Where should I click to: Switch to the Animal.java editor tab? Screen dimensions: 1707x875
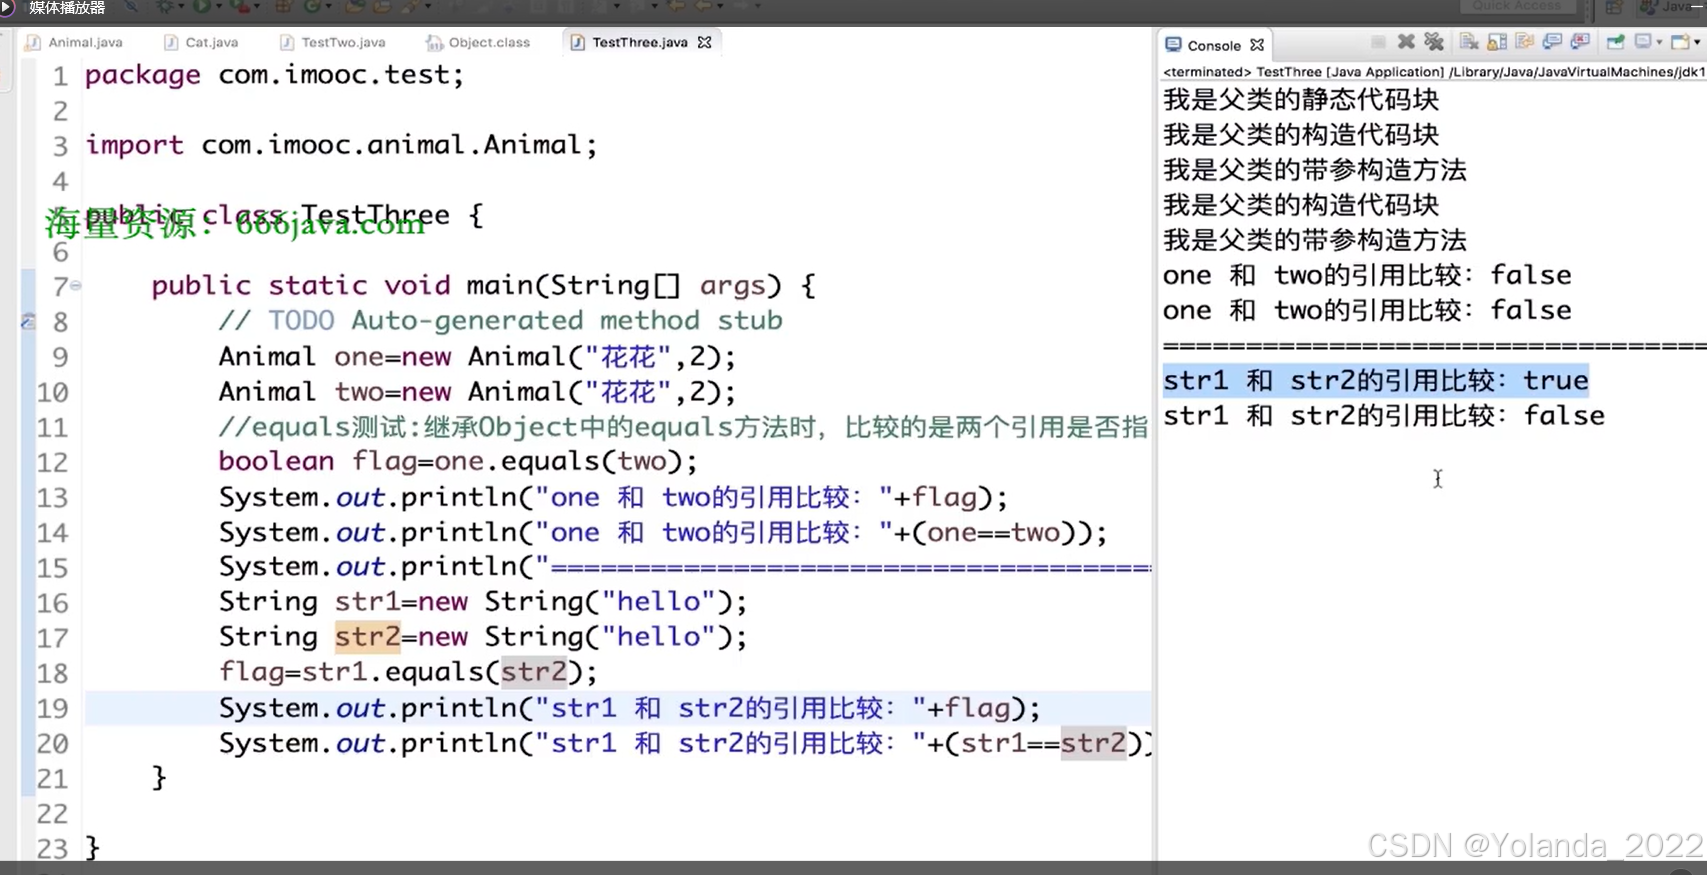[74, 42]
